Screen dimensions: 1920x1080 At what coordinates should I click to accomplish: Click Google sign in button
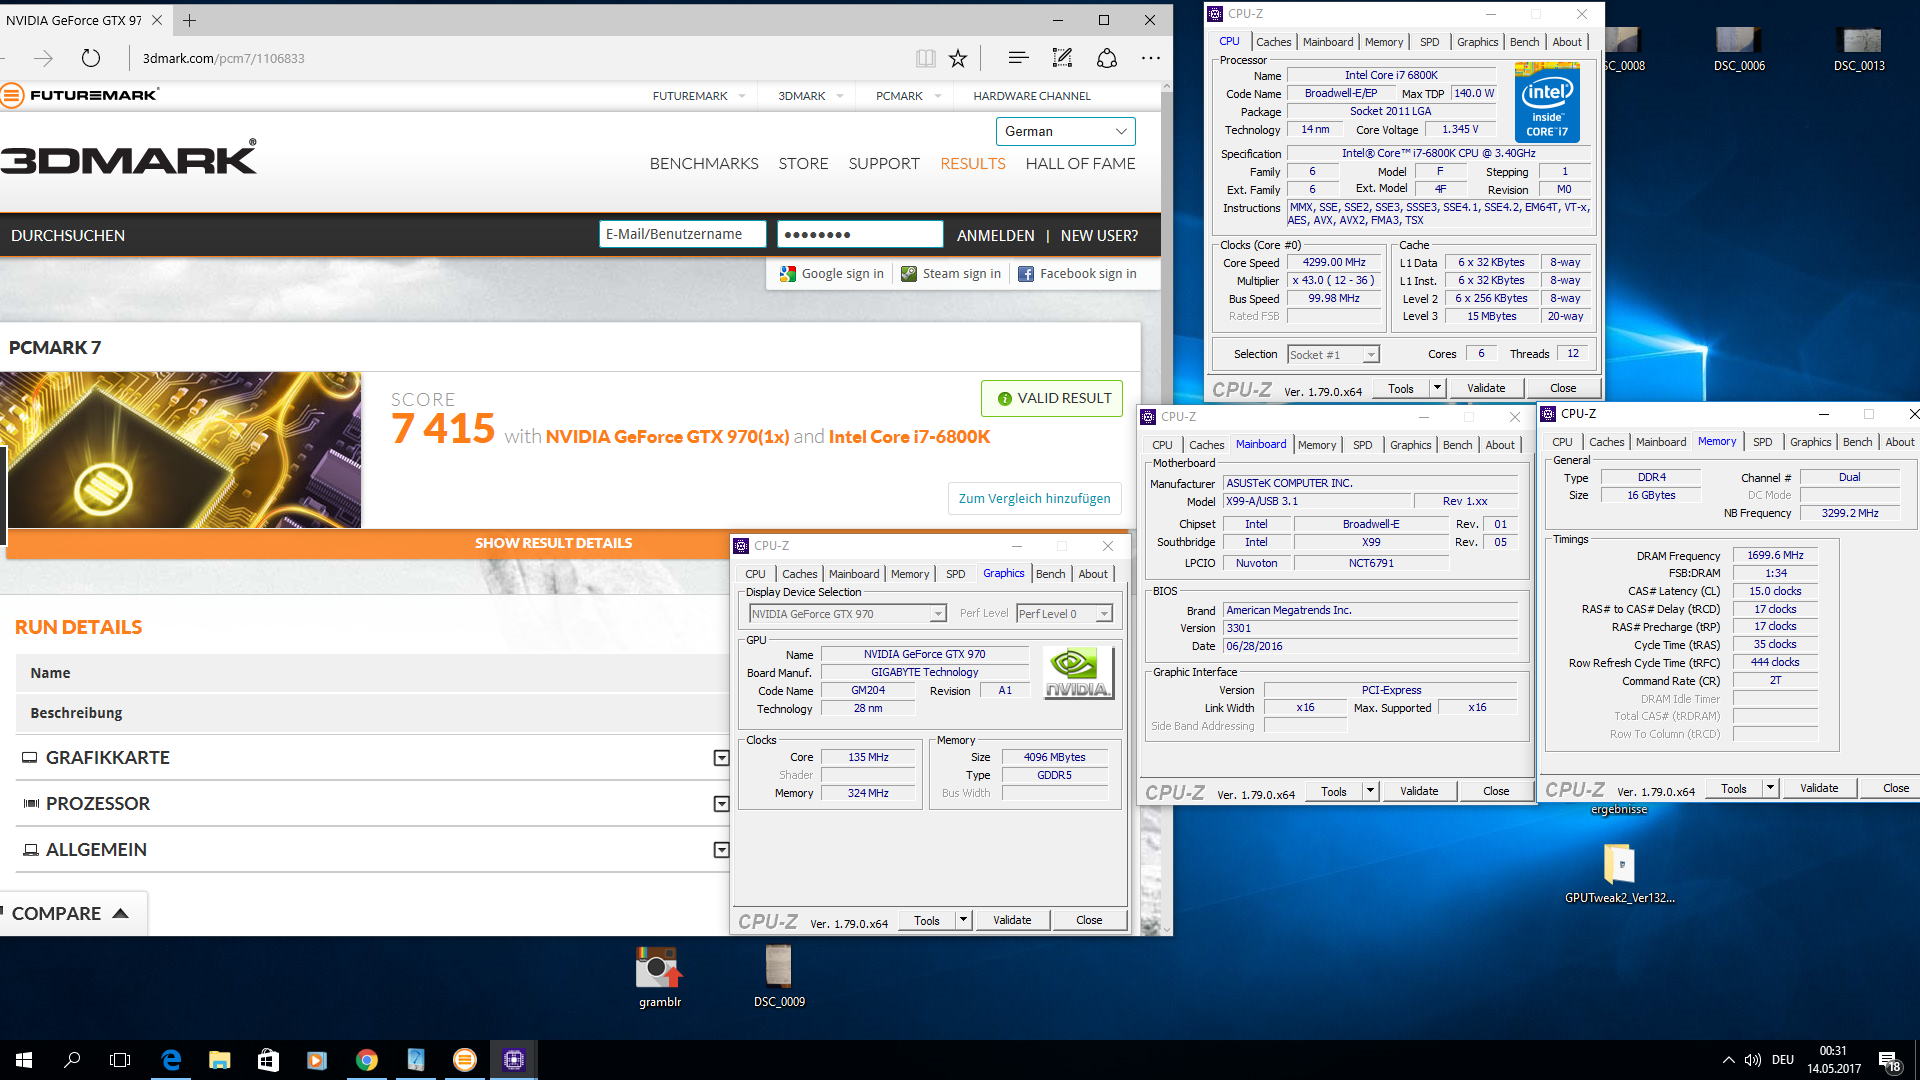(x=832, y=273)
